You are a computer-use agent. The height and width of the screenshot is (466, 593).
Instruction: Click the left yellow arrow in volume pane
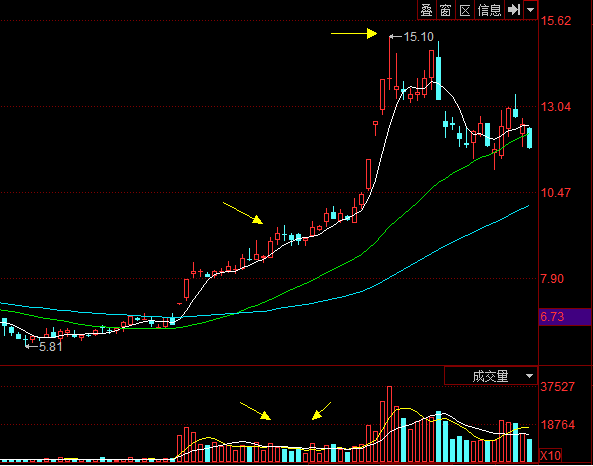[x=256, y=411]
